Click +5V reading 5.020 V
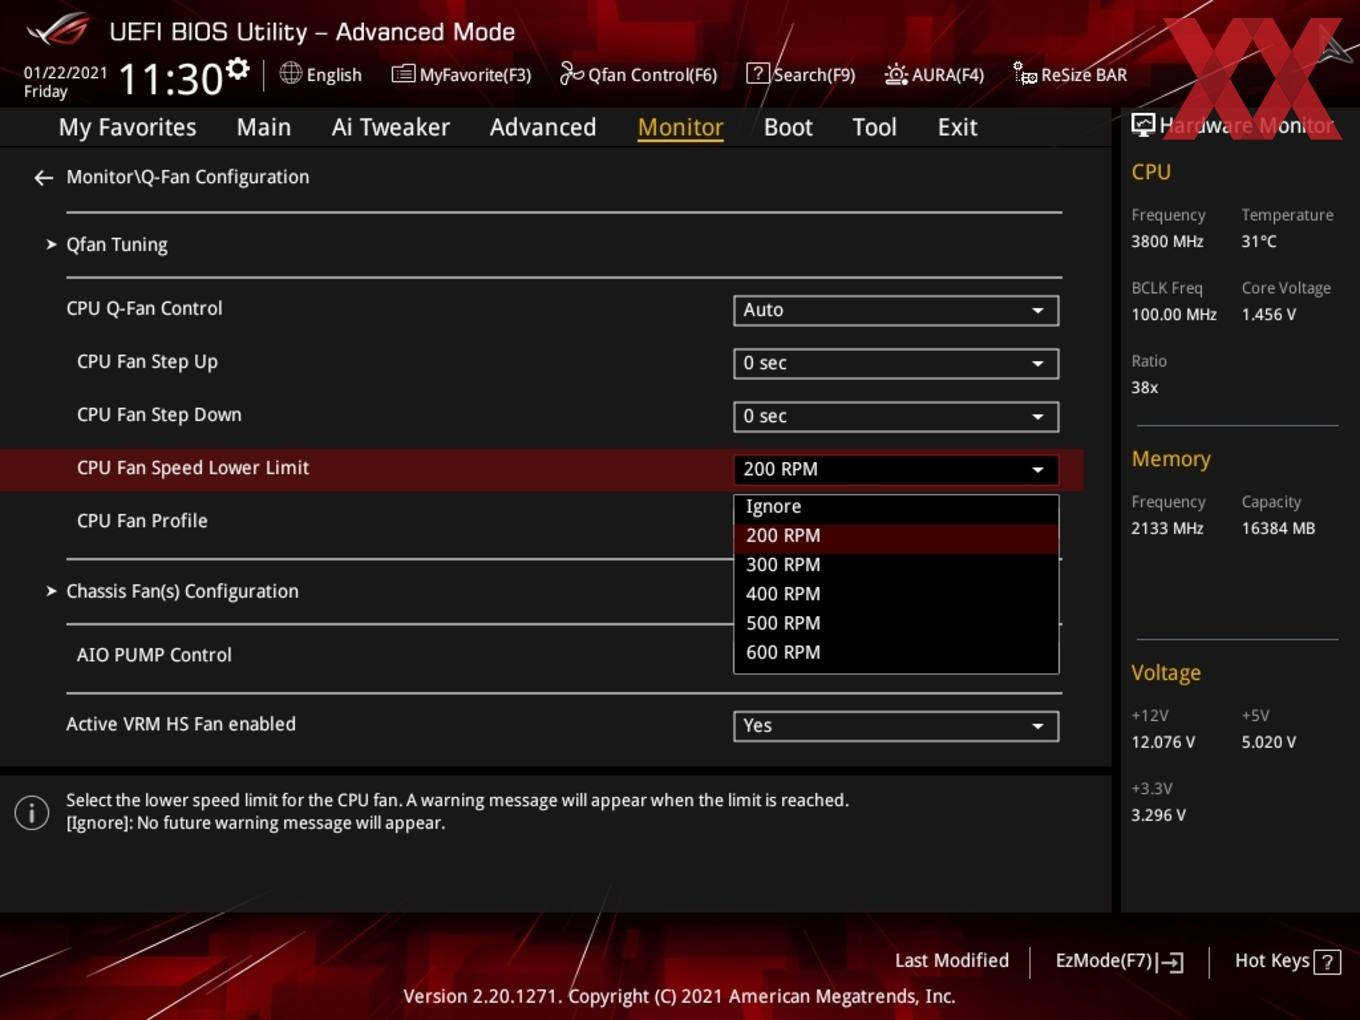Image resolution: width=1360 pixels, height=1020 pixels. click(x=1269, y=742)
